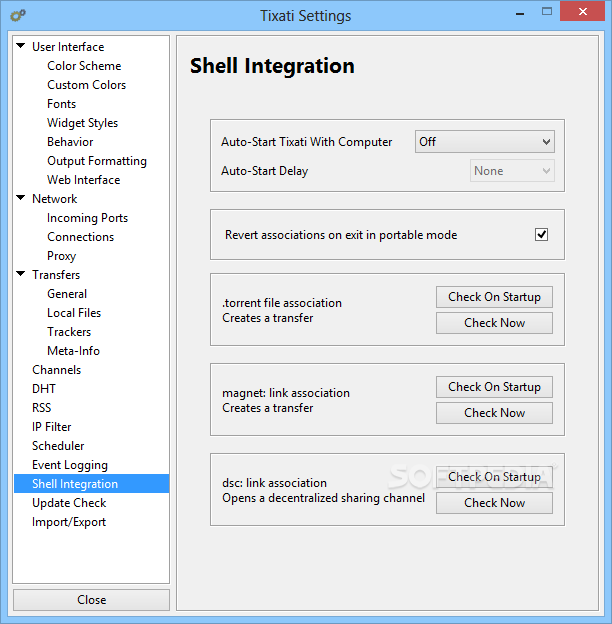The width and height of the screenshot is (612, 624).
Task: Go to IP Filter settings
Action: pyautogui.click(x=51, y=427)
